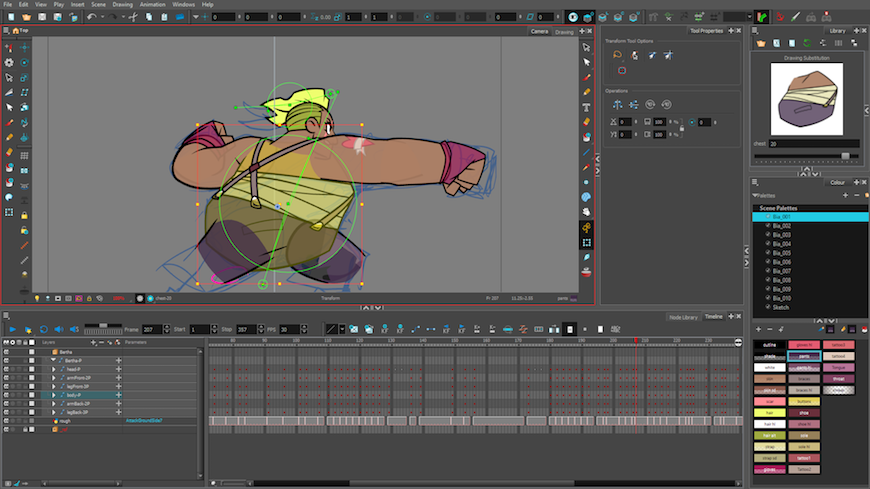Select the Library tab
The height and width of the screenshot is (489, 870).
coord(837,31)
